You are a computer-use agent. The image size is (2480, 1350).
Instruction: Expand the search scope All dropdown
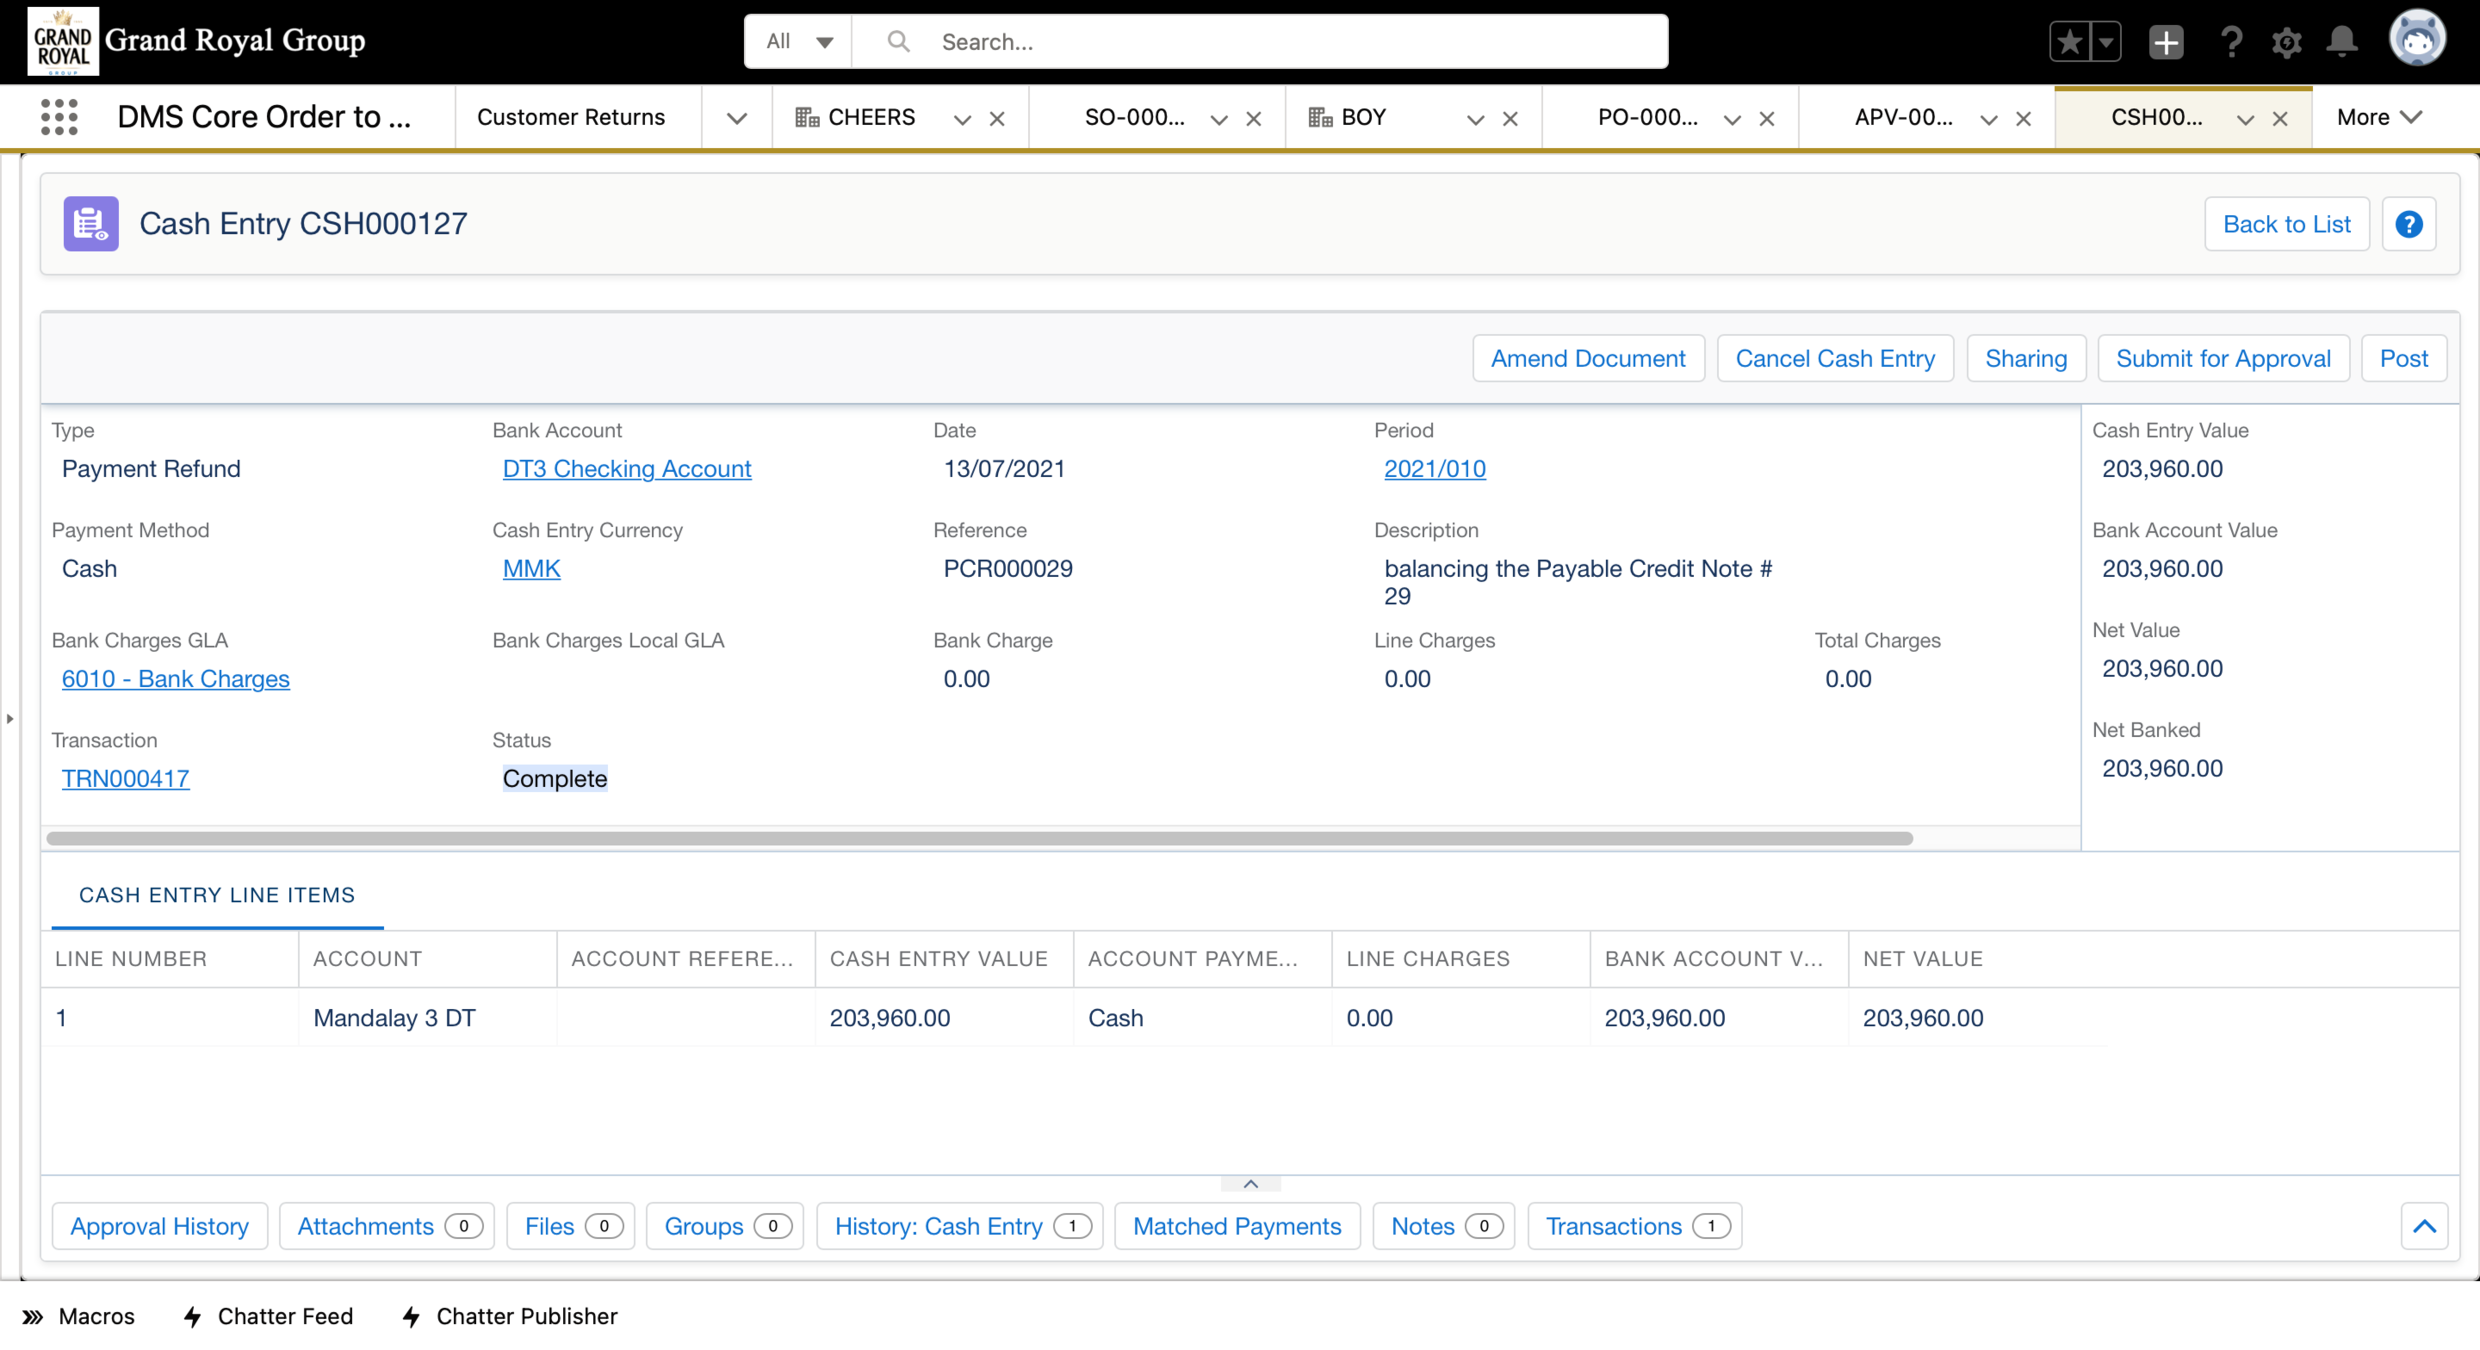[x=798, y=42]
